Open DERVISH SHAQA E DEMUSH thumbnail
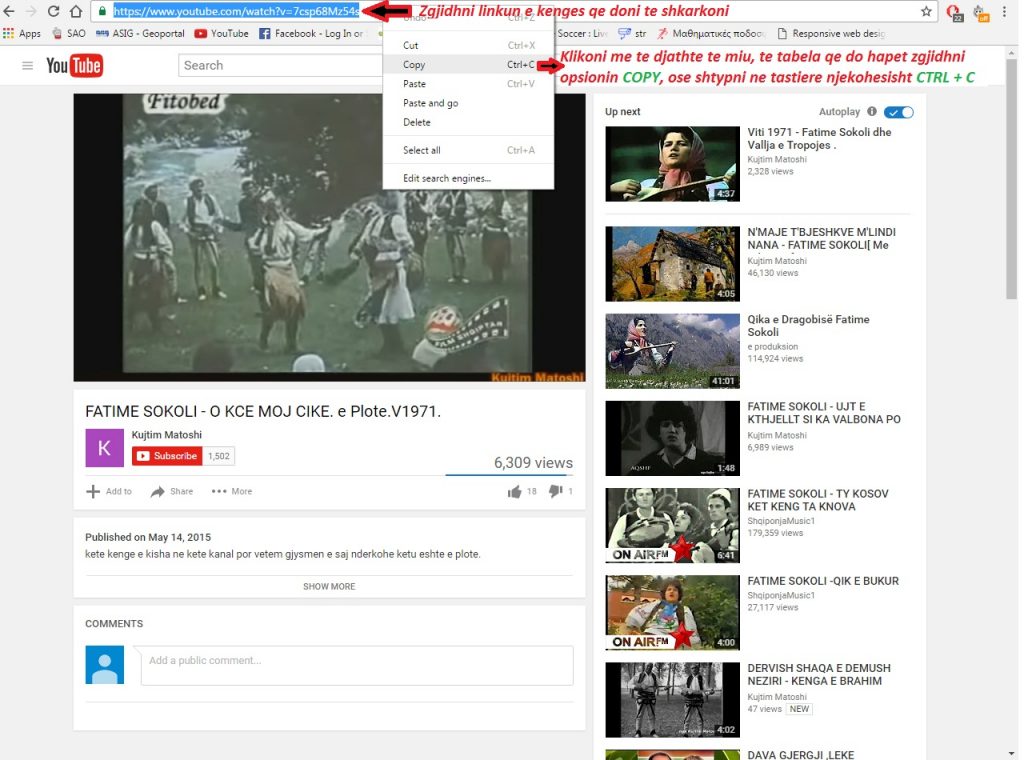 tap(673, 700)
